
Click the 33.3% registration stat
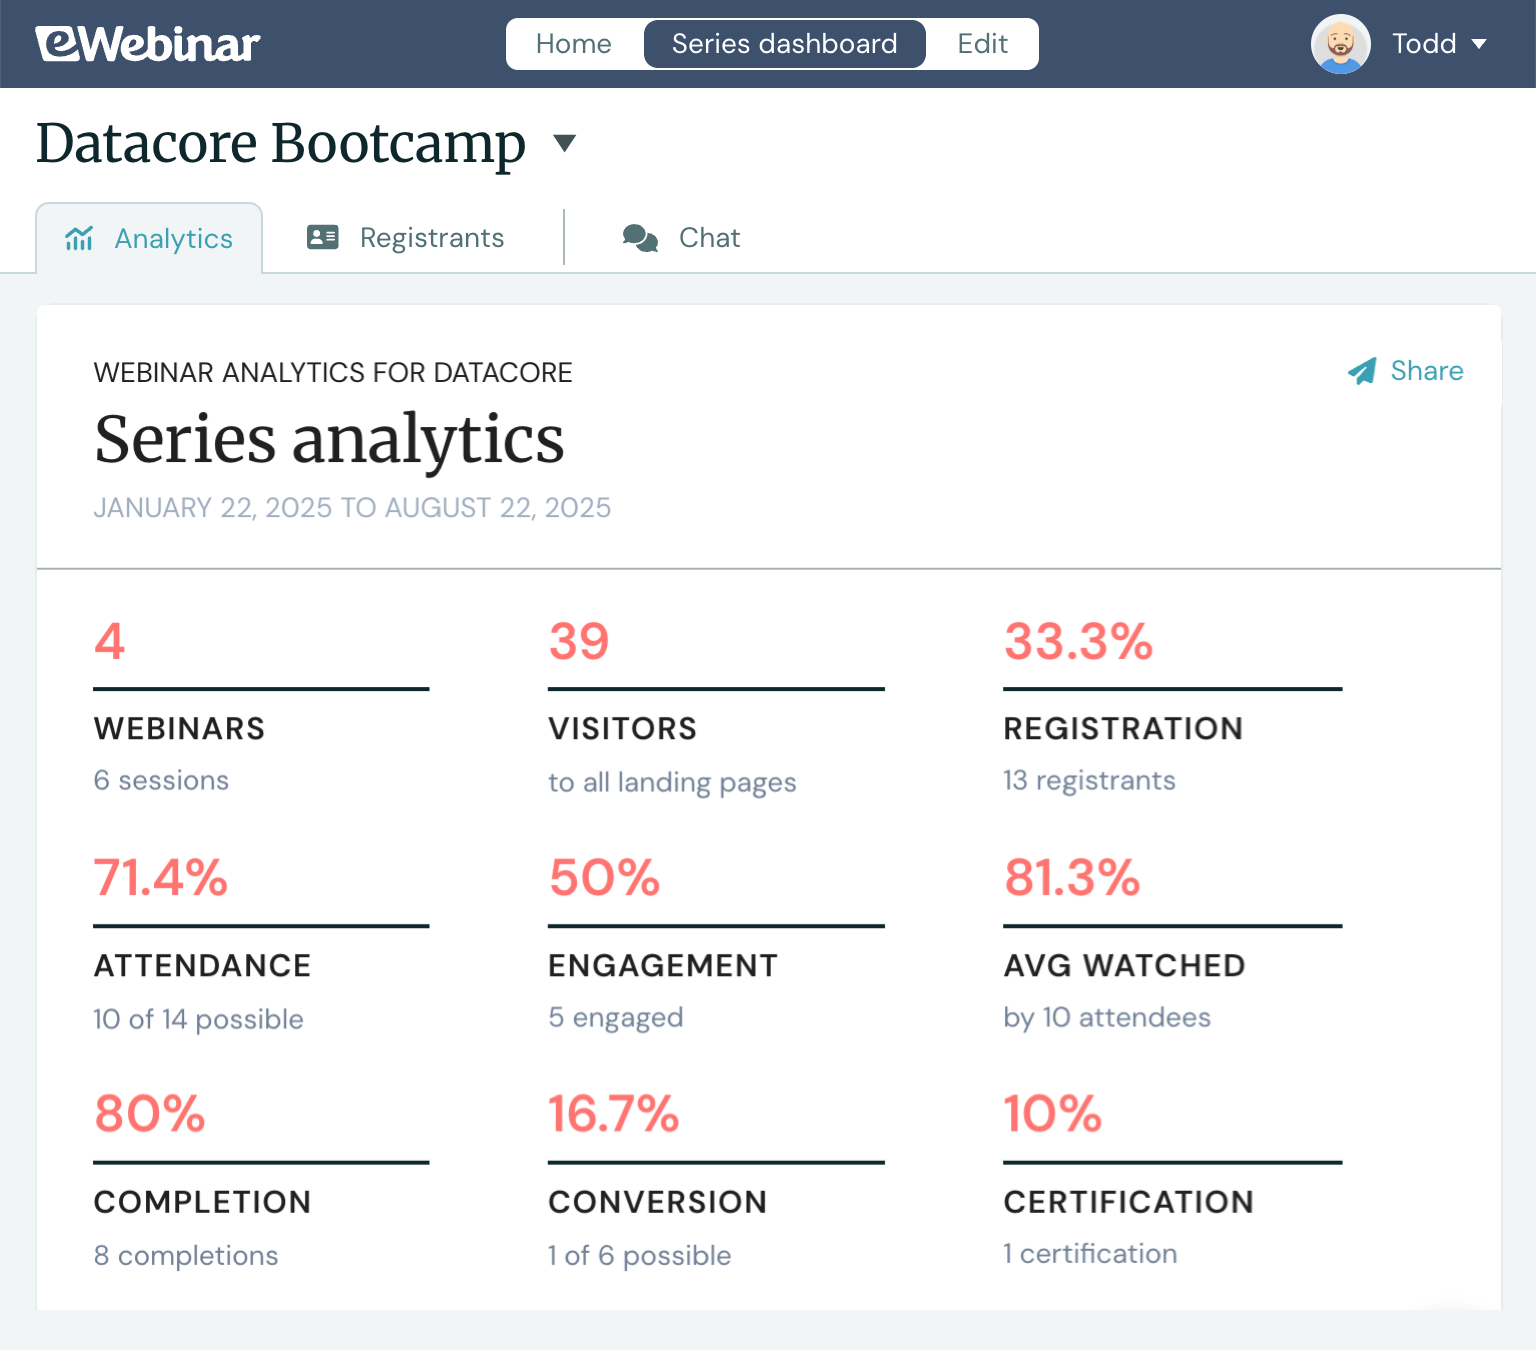pos(1076,643)
